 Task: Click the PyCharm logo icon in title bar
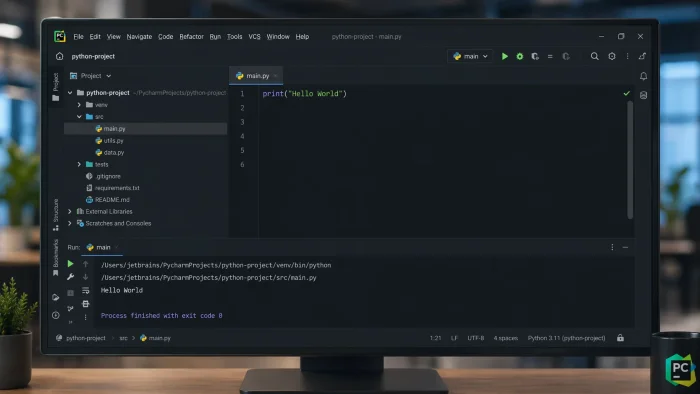pos(59,36)
